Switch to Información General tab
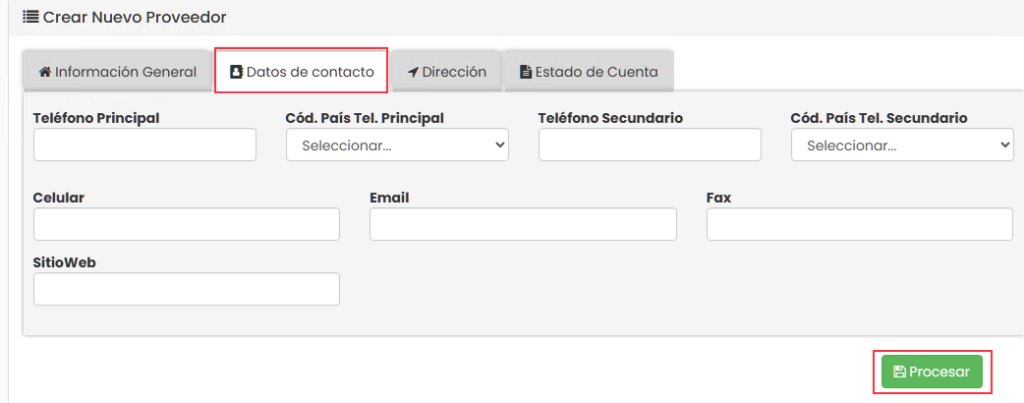The image size is (1024, 403). 117,72
